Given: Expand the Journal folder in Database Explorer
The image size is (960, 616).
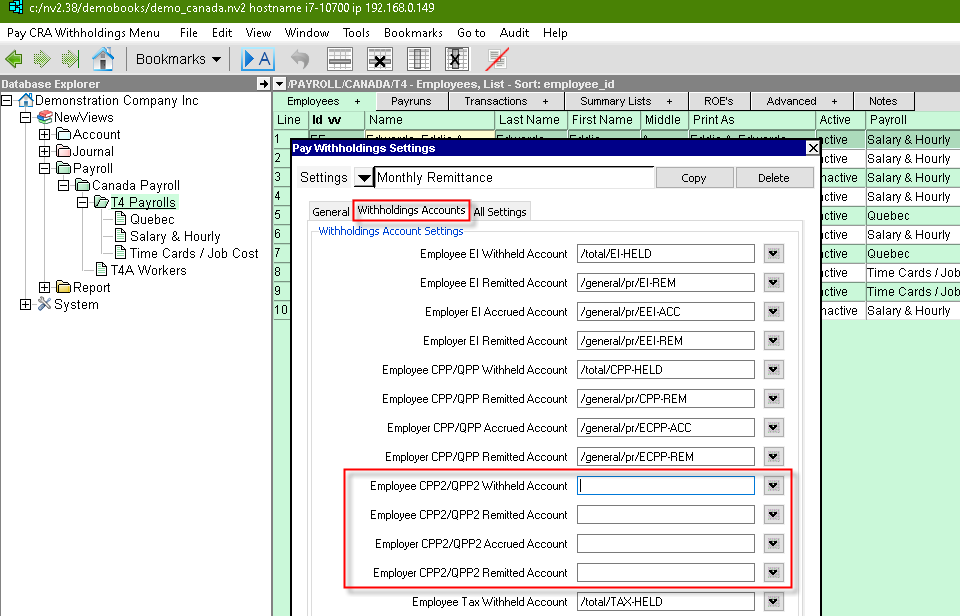Looking at the screenshot, I should click(x=46, y=152).
